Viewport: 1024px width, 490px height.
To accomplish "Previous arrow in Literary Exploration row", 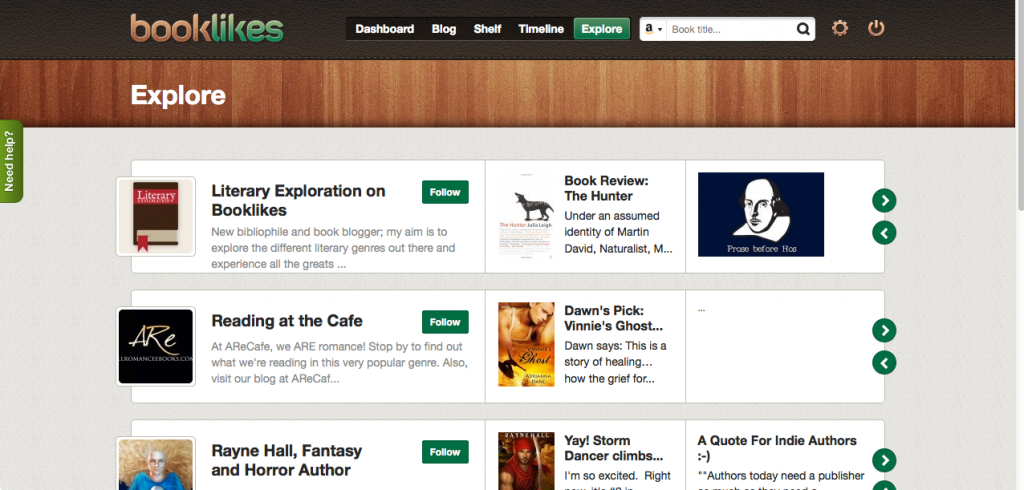I will [884, 233].
